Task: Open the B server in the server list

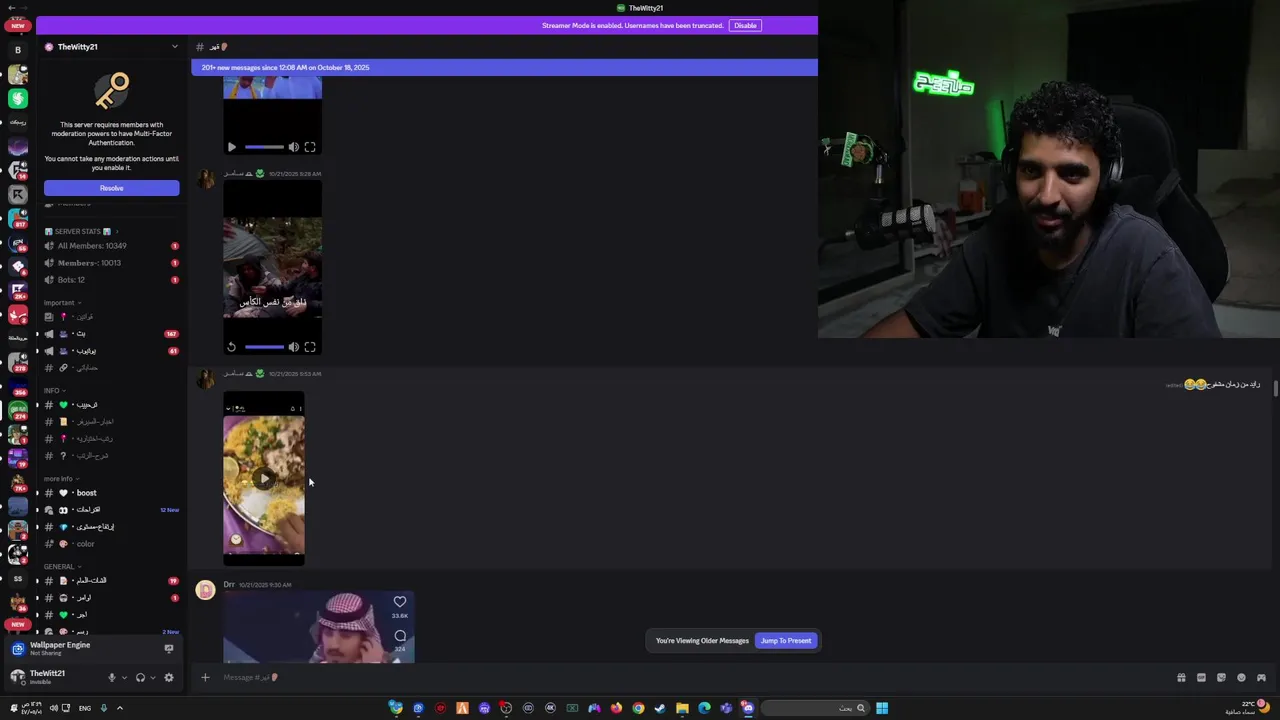Action: point(18,50)
